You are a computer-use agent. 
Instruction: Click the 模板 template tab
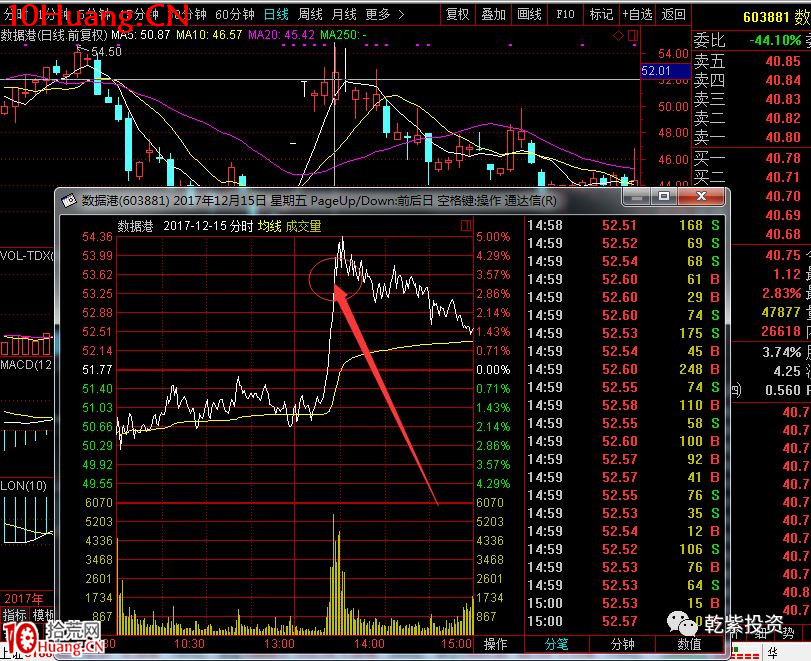click(x=43, y=615)
